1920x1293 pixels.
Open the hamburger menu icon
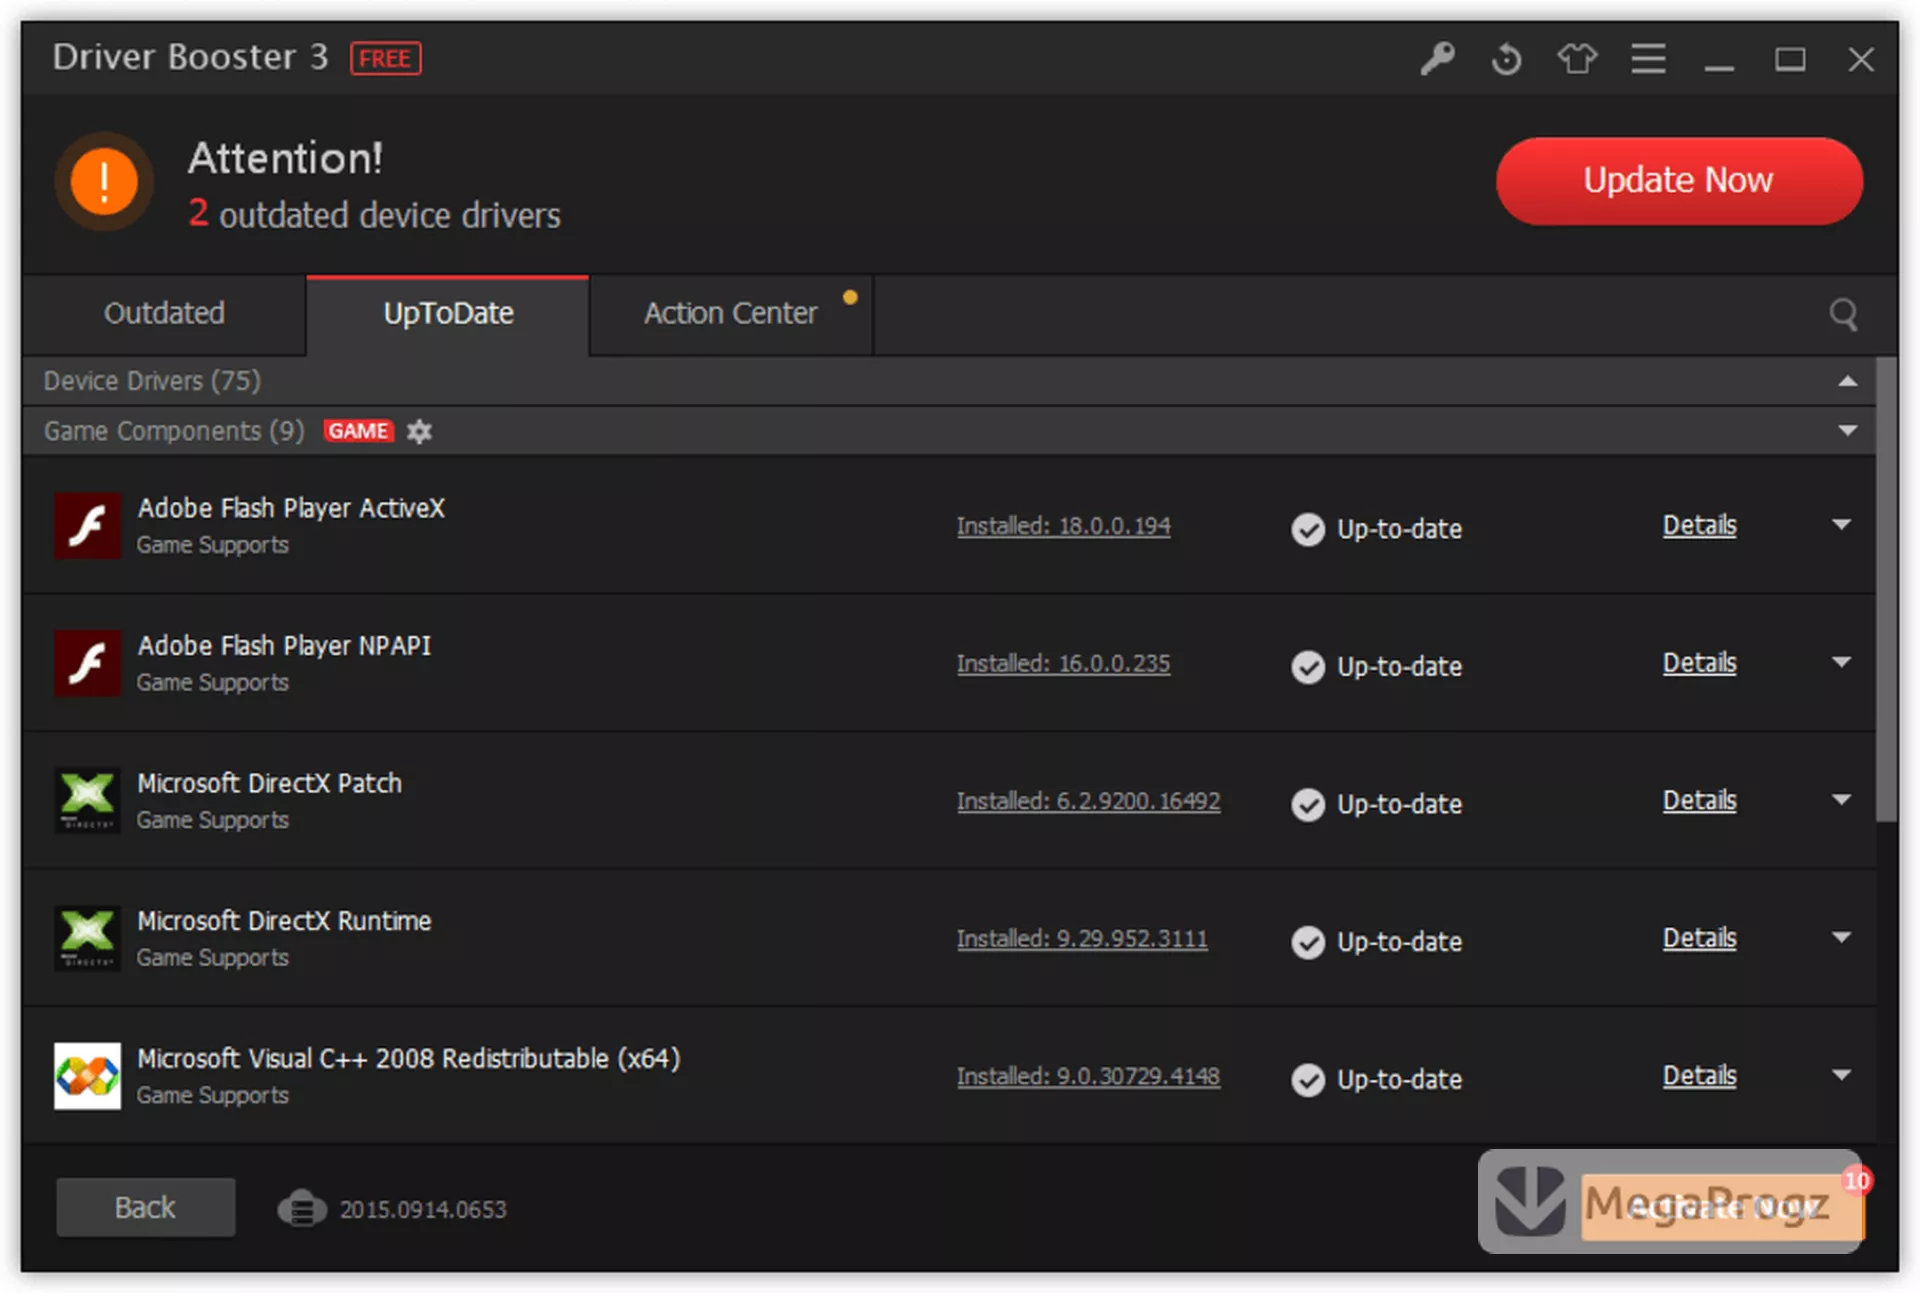[1648, 59]
